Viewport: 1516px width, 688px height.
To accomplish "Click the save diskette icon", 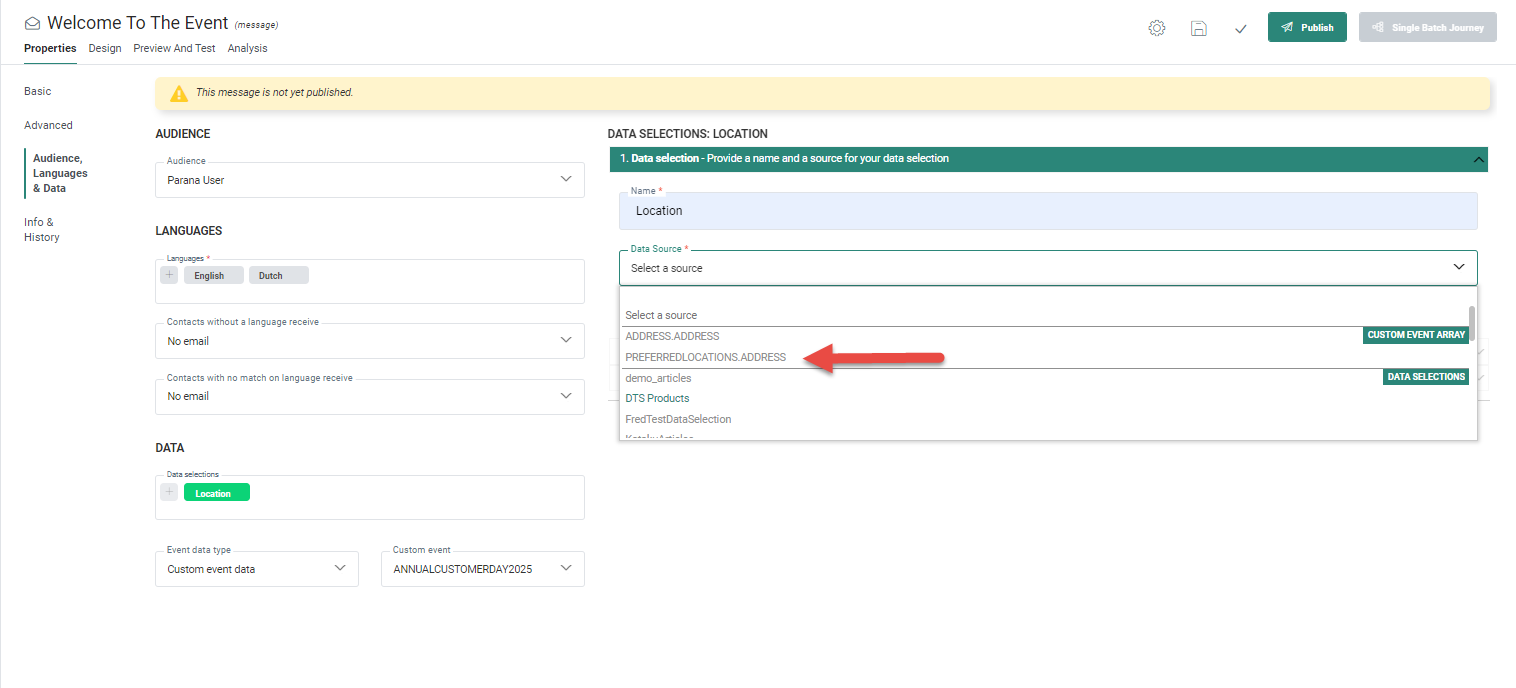I will pos(1198,28).
